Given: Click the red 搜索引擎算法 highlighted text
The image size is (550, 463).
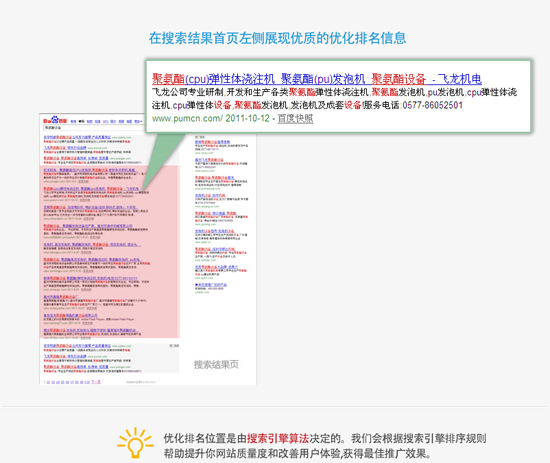Looking at the screenshot, I should (278, 438).
